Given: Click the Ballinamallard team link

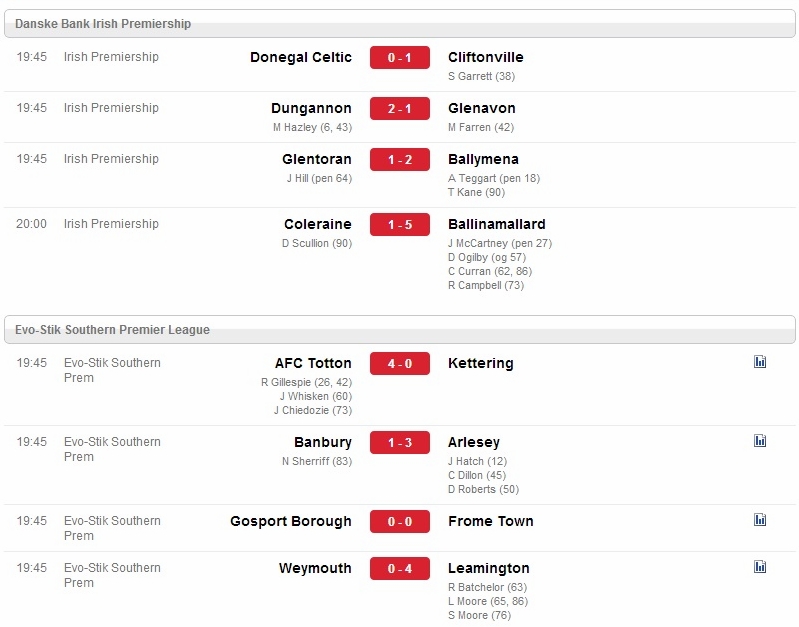Looking at the screenshot, I should click(497, 224).
